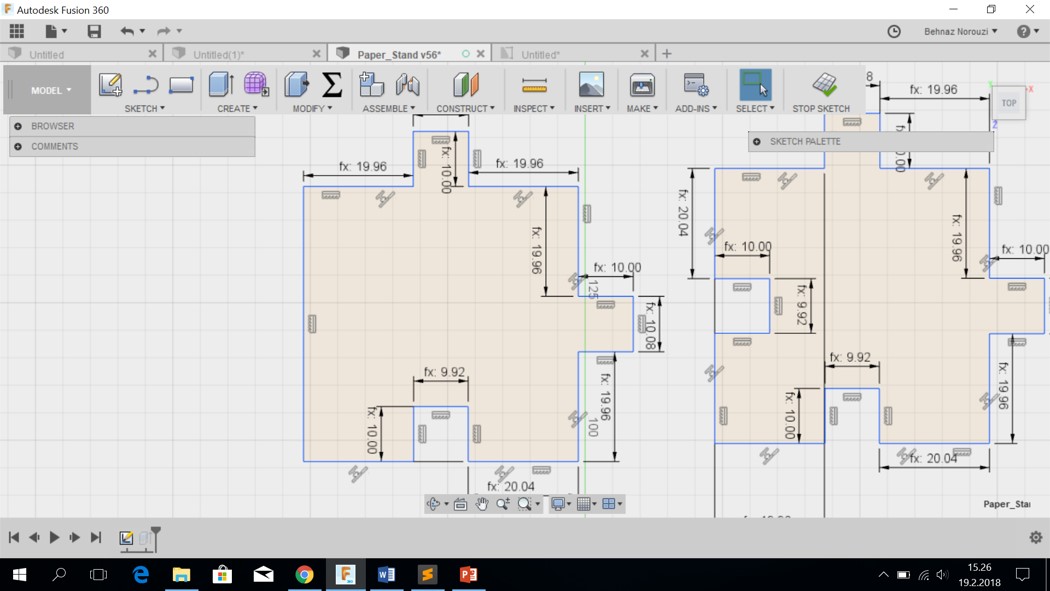Image resolution: width=1050 pixels, height=591 pixels.
Task: Expand the CONSTRUCT menu
Action: (x=465, y=108)
